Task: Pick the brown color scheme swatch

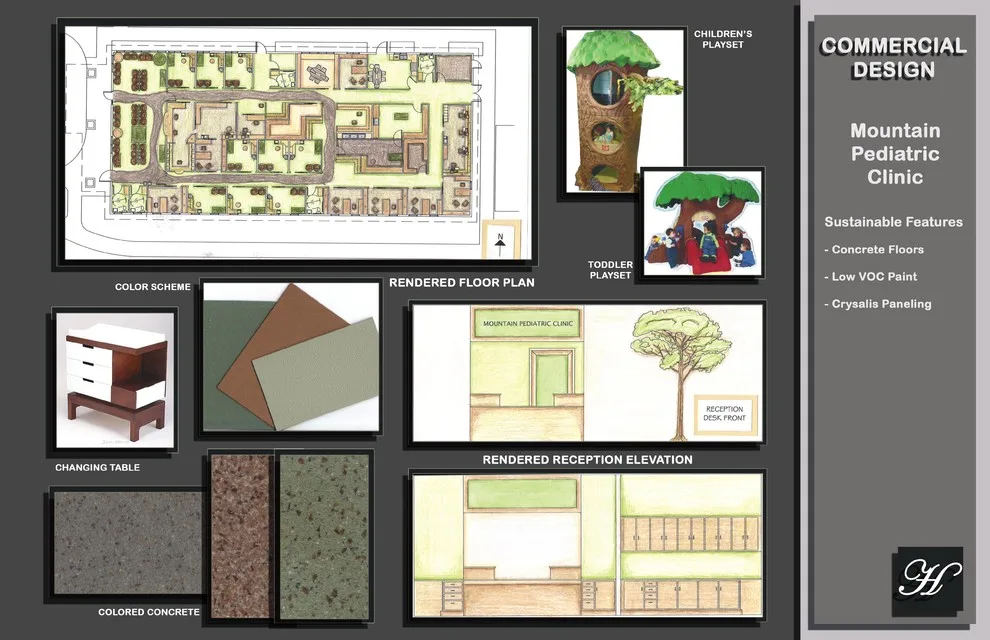Action: coord(276,335)
